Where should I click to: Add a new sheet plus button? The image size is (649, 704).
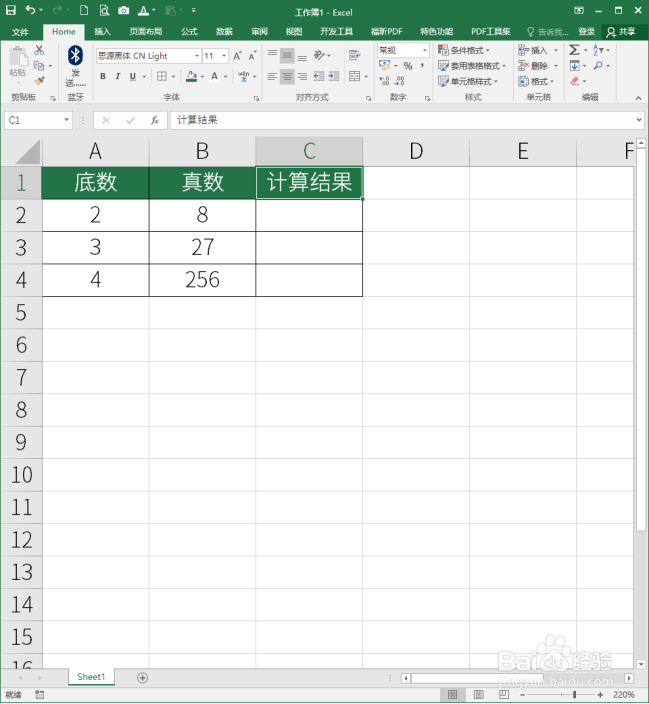pos(142,678)
